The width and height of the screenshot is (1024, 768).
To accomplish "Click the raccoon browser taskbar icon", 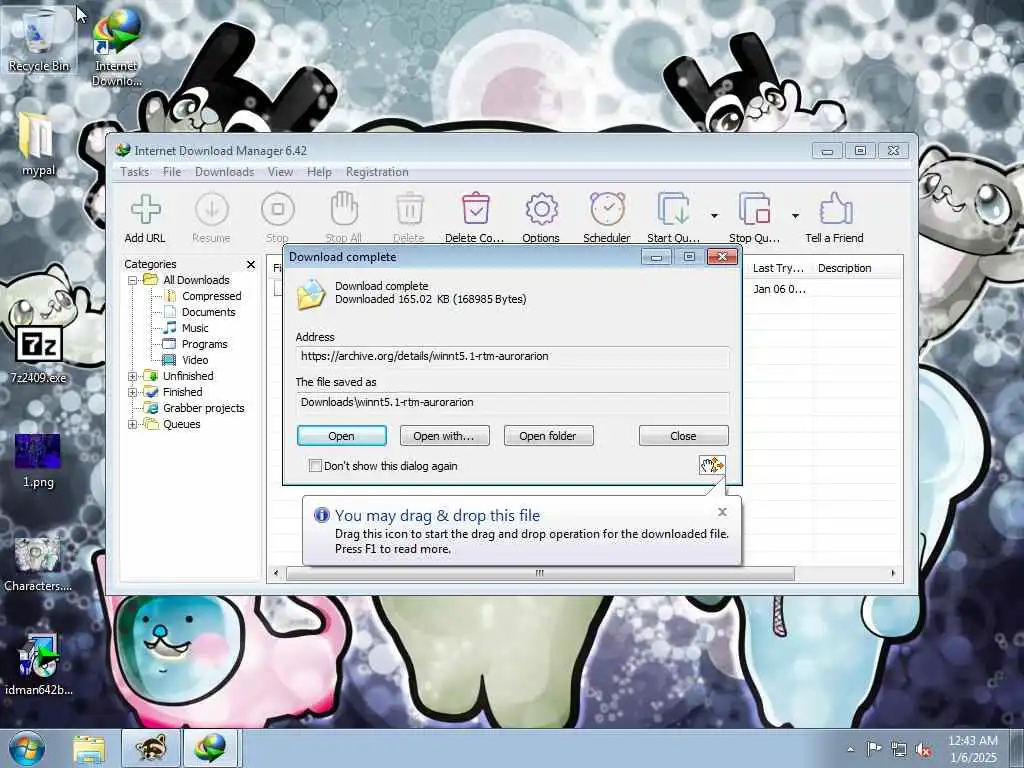I will tap(151, 748).
